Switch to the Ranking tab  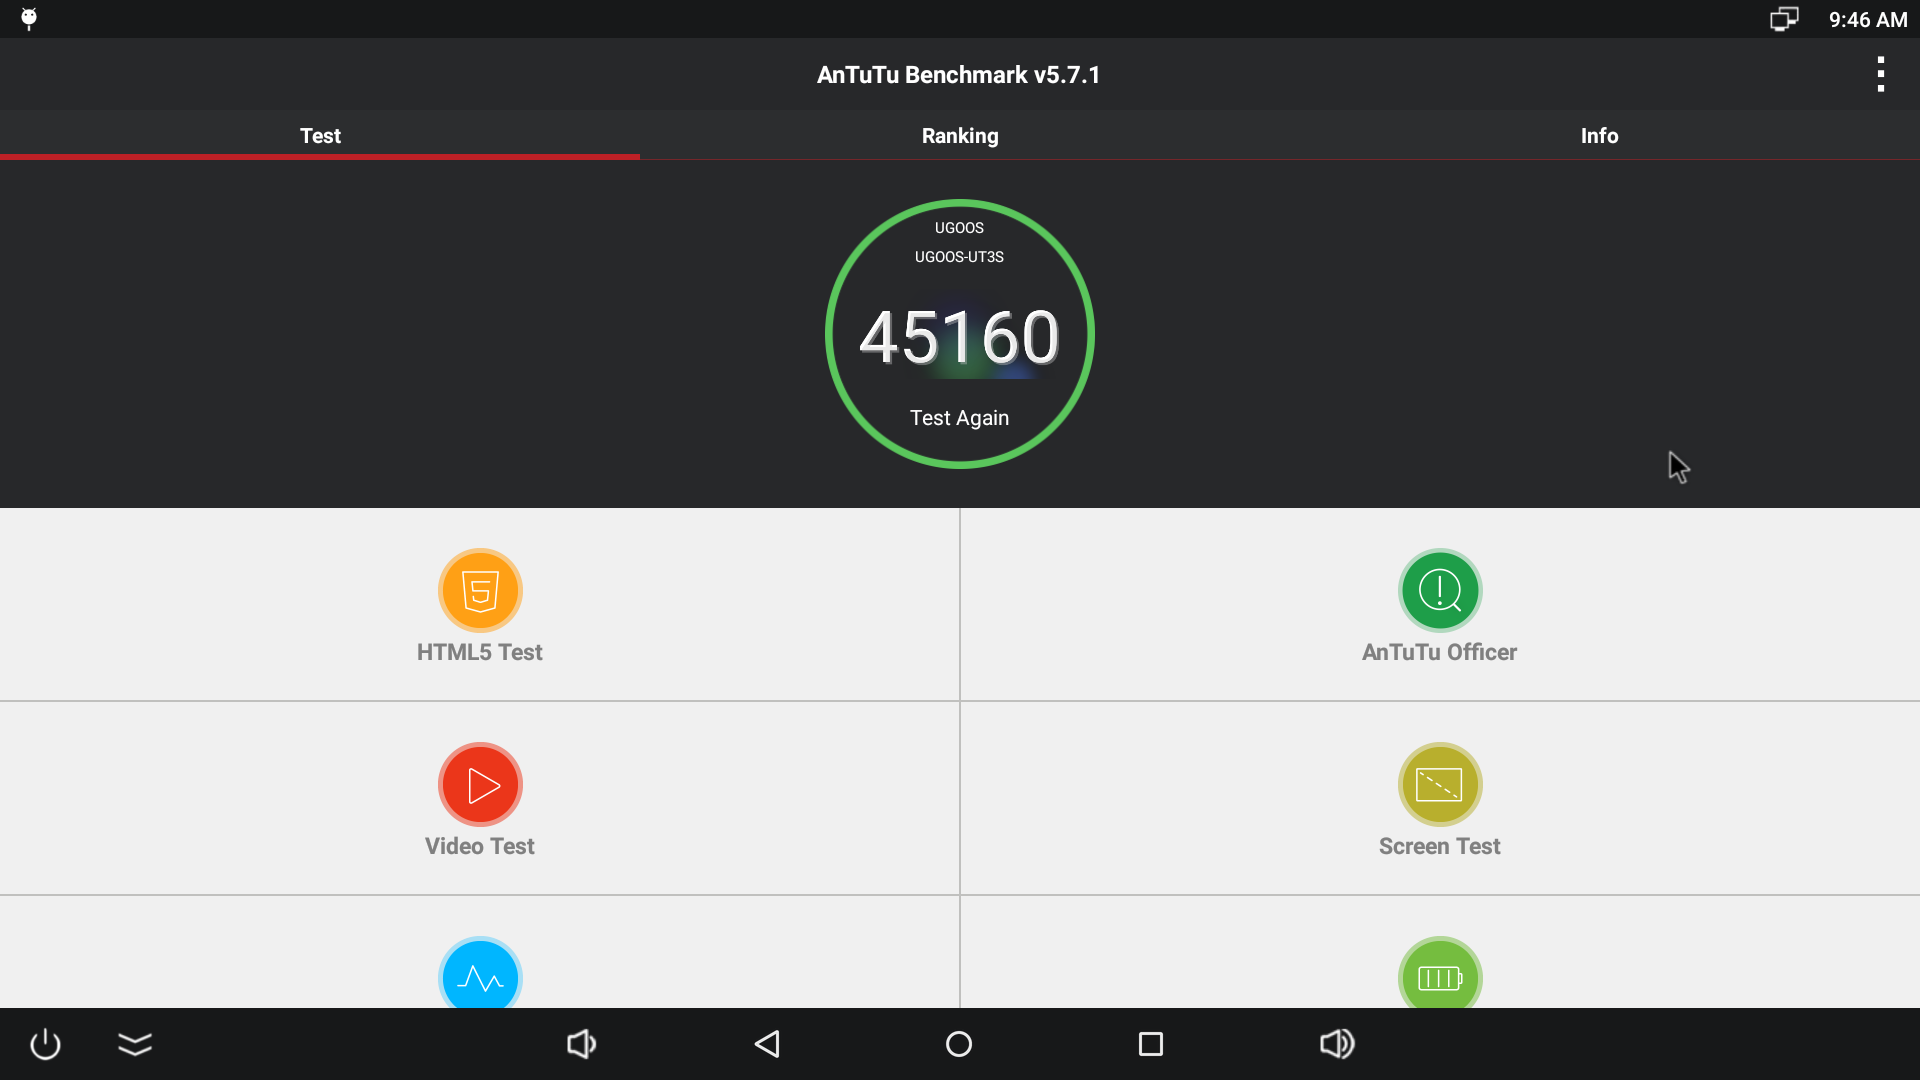960,136
